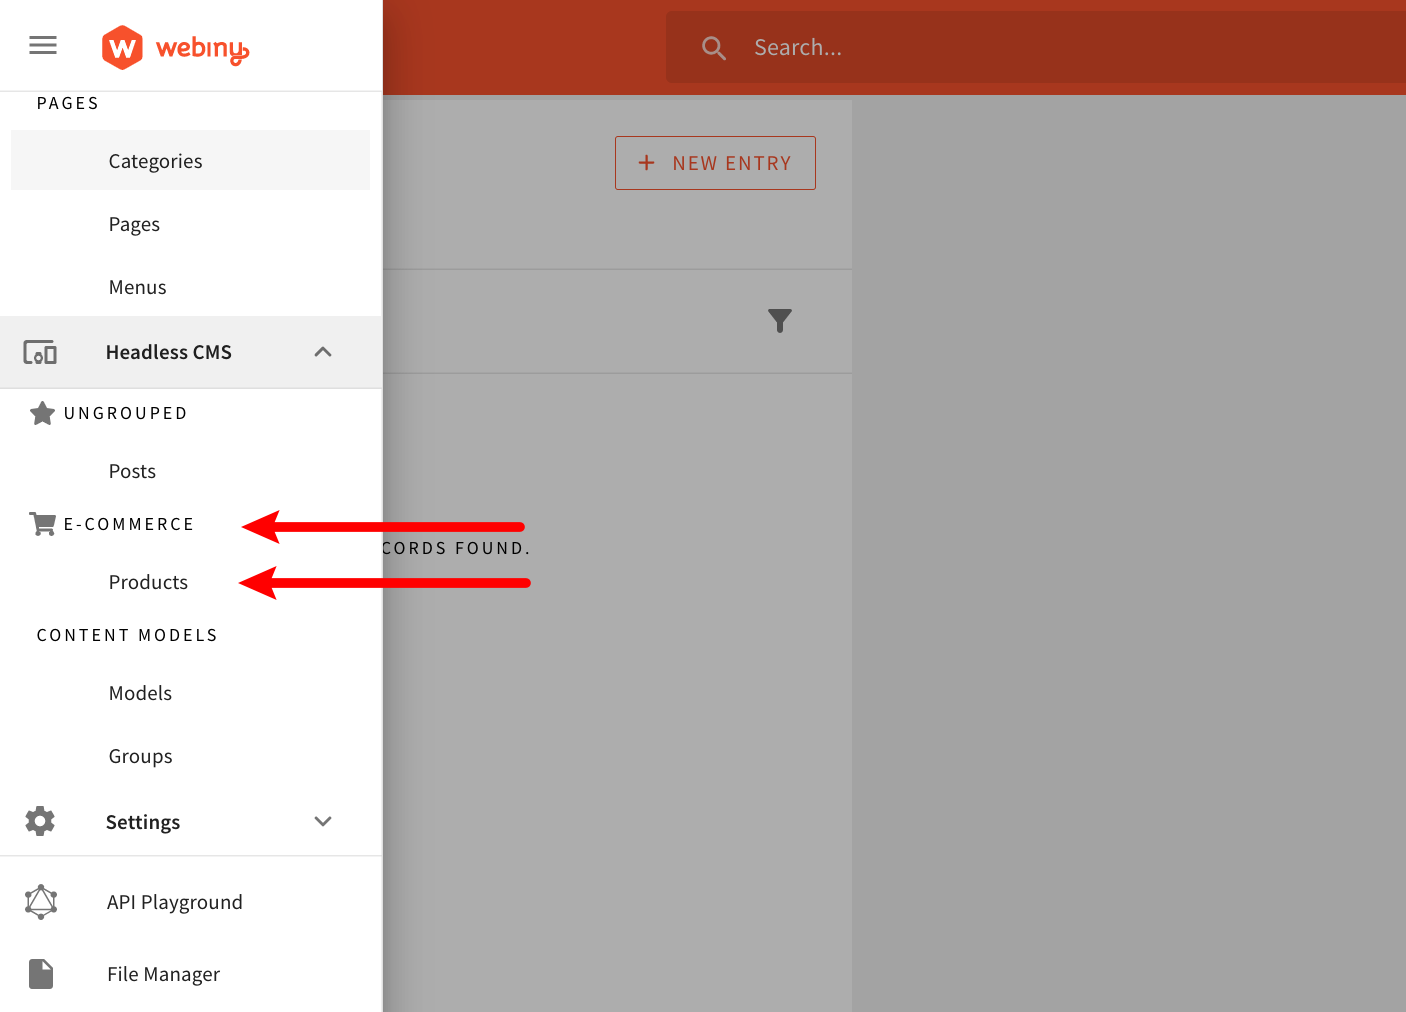The height and width of the screenshot is (1012, 1406).
Task: Open Categories in the Pages menu
Action: click(x=155, y=161)
